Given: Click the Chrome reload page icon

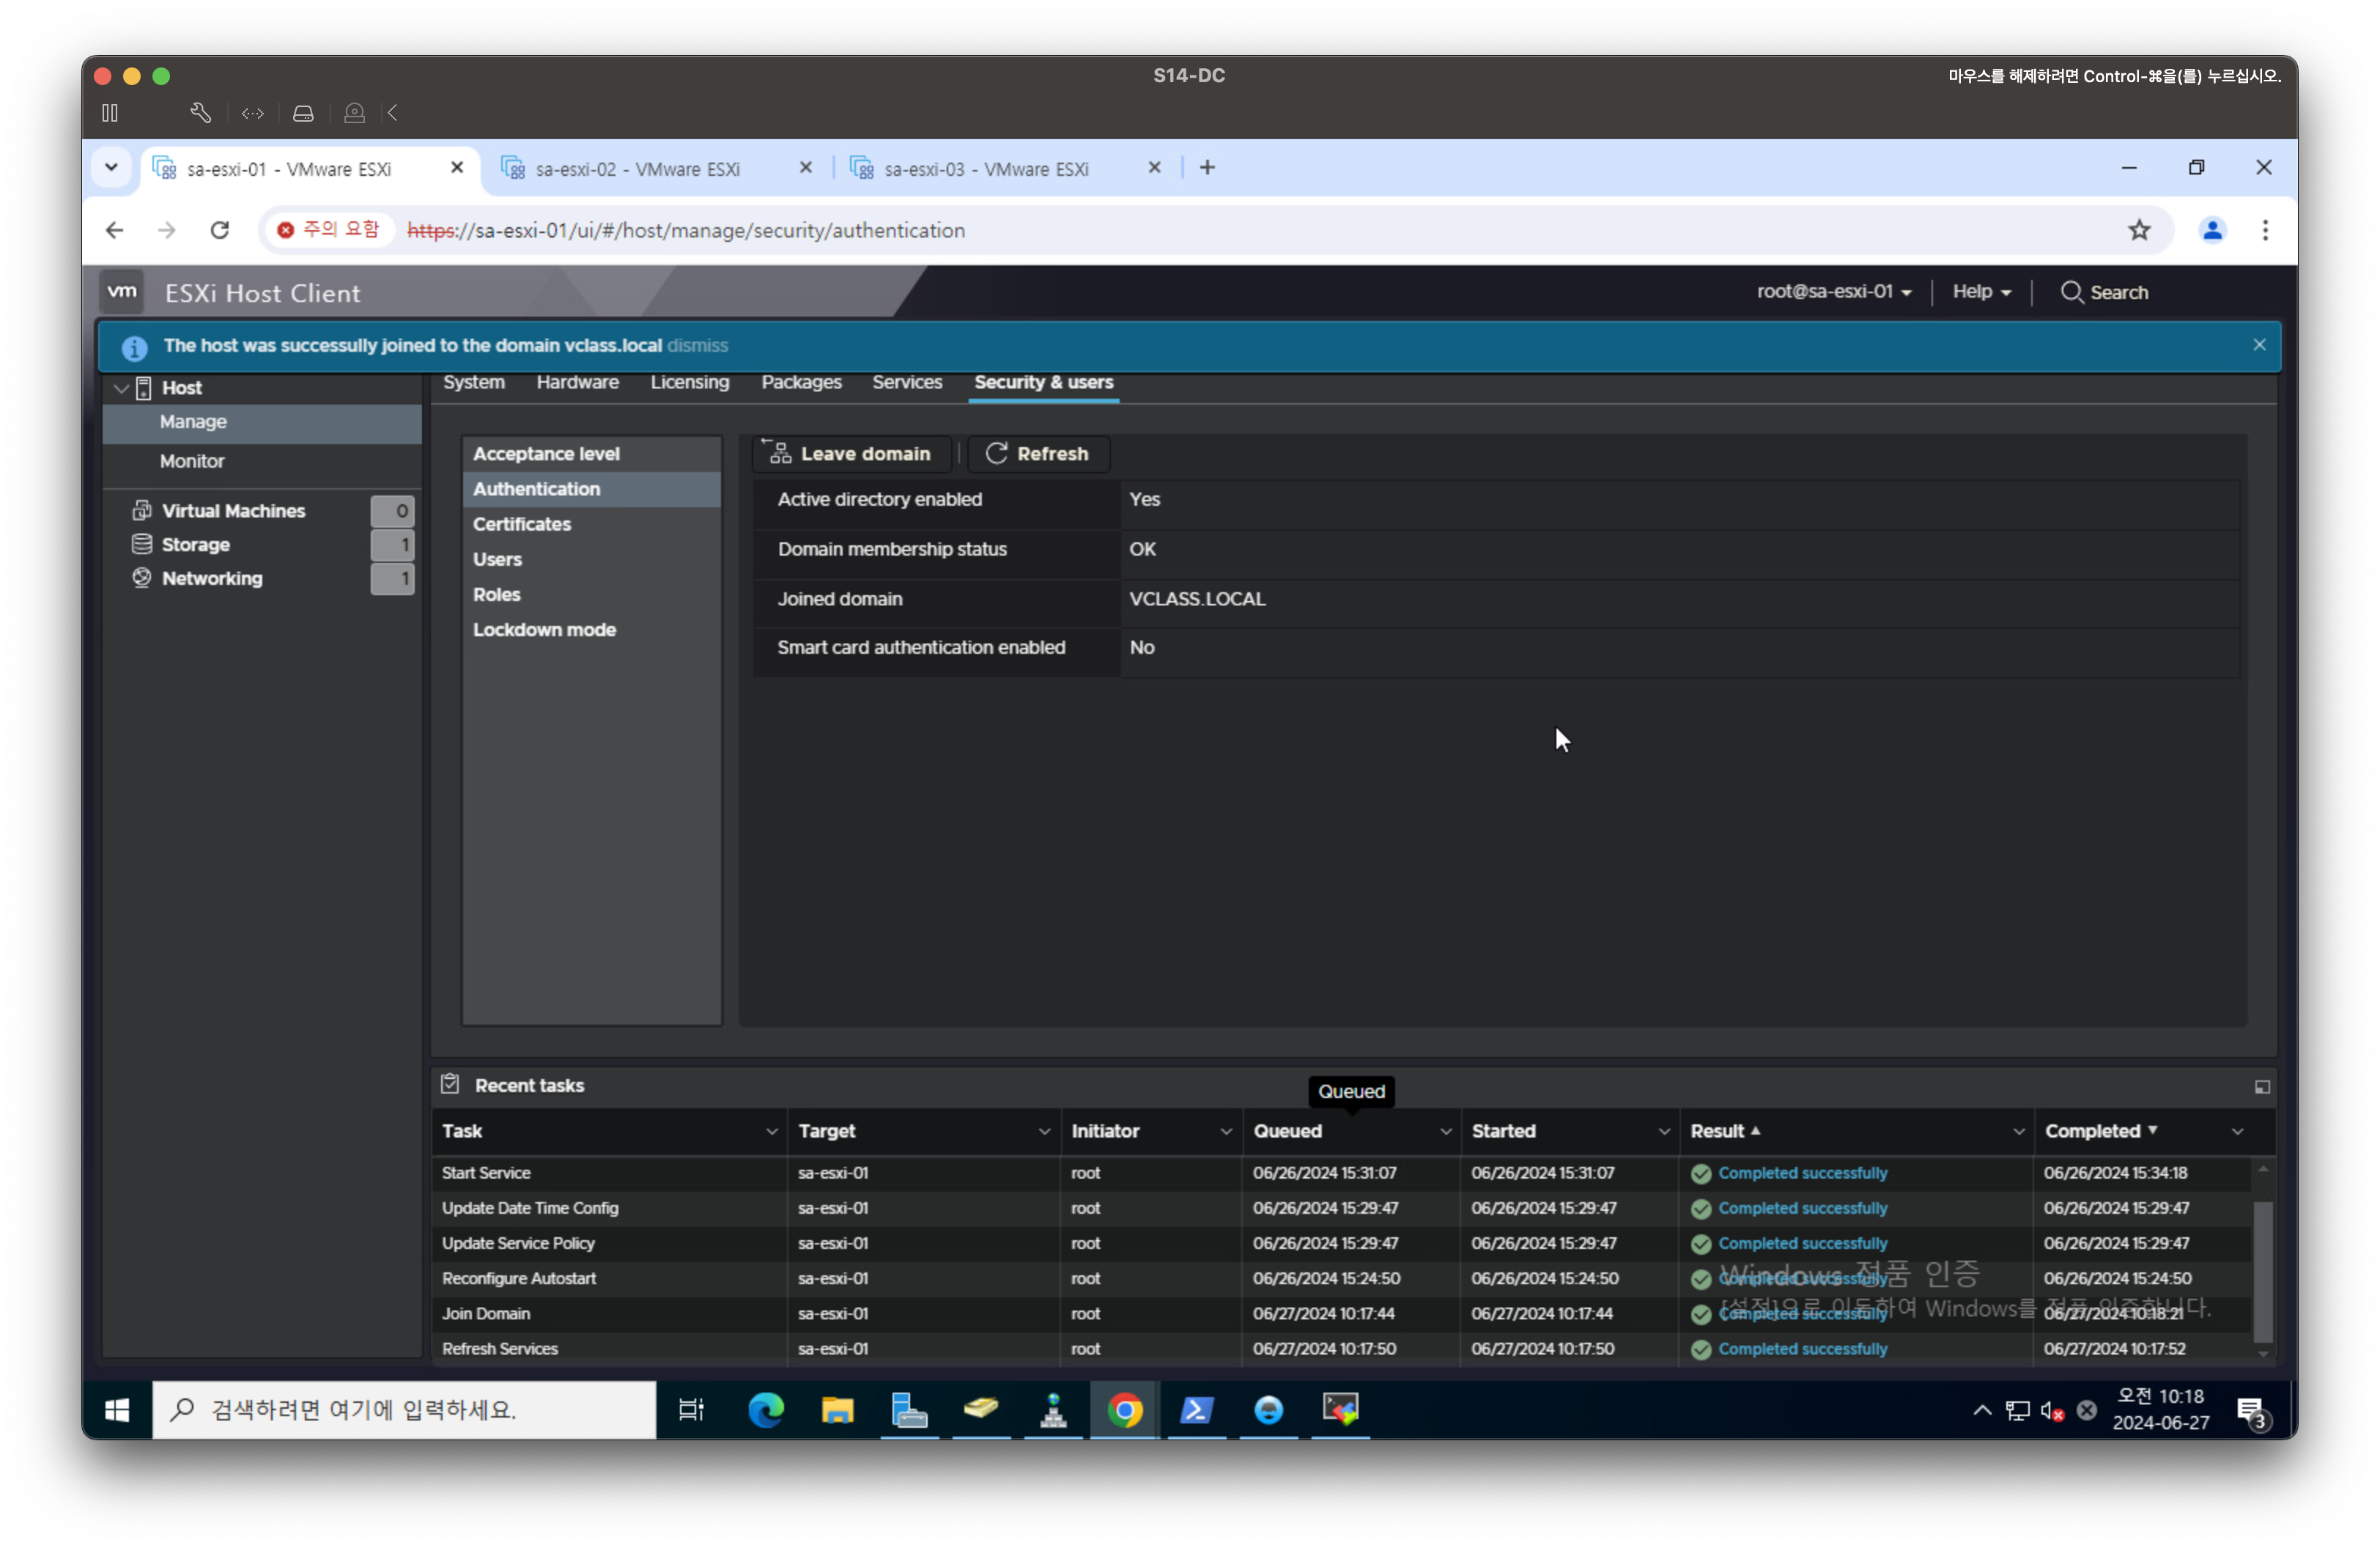Looking at the screenshot, I should (x=220, y=231).
